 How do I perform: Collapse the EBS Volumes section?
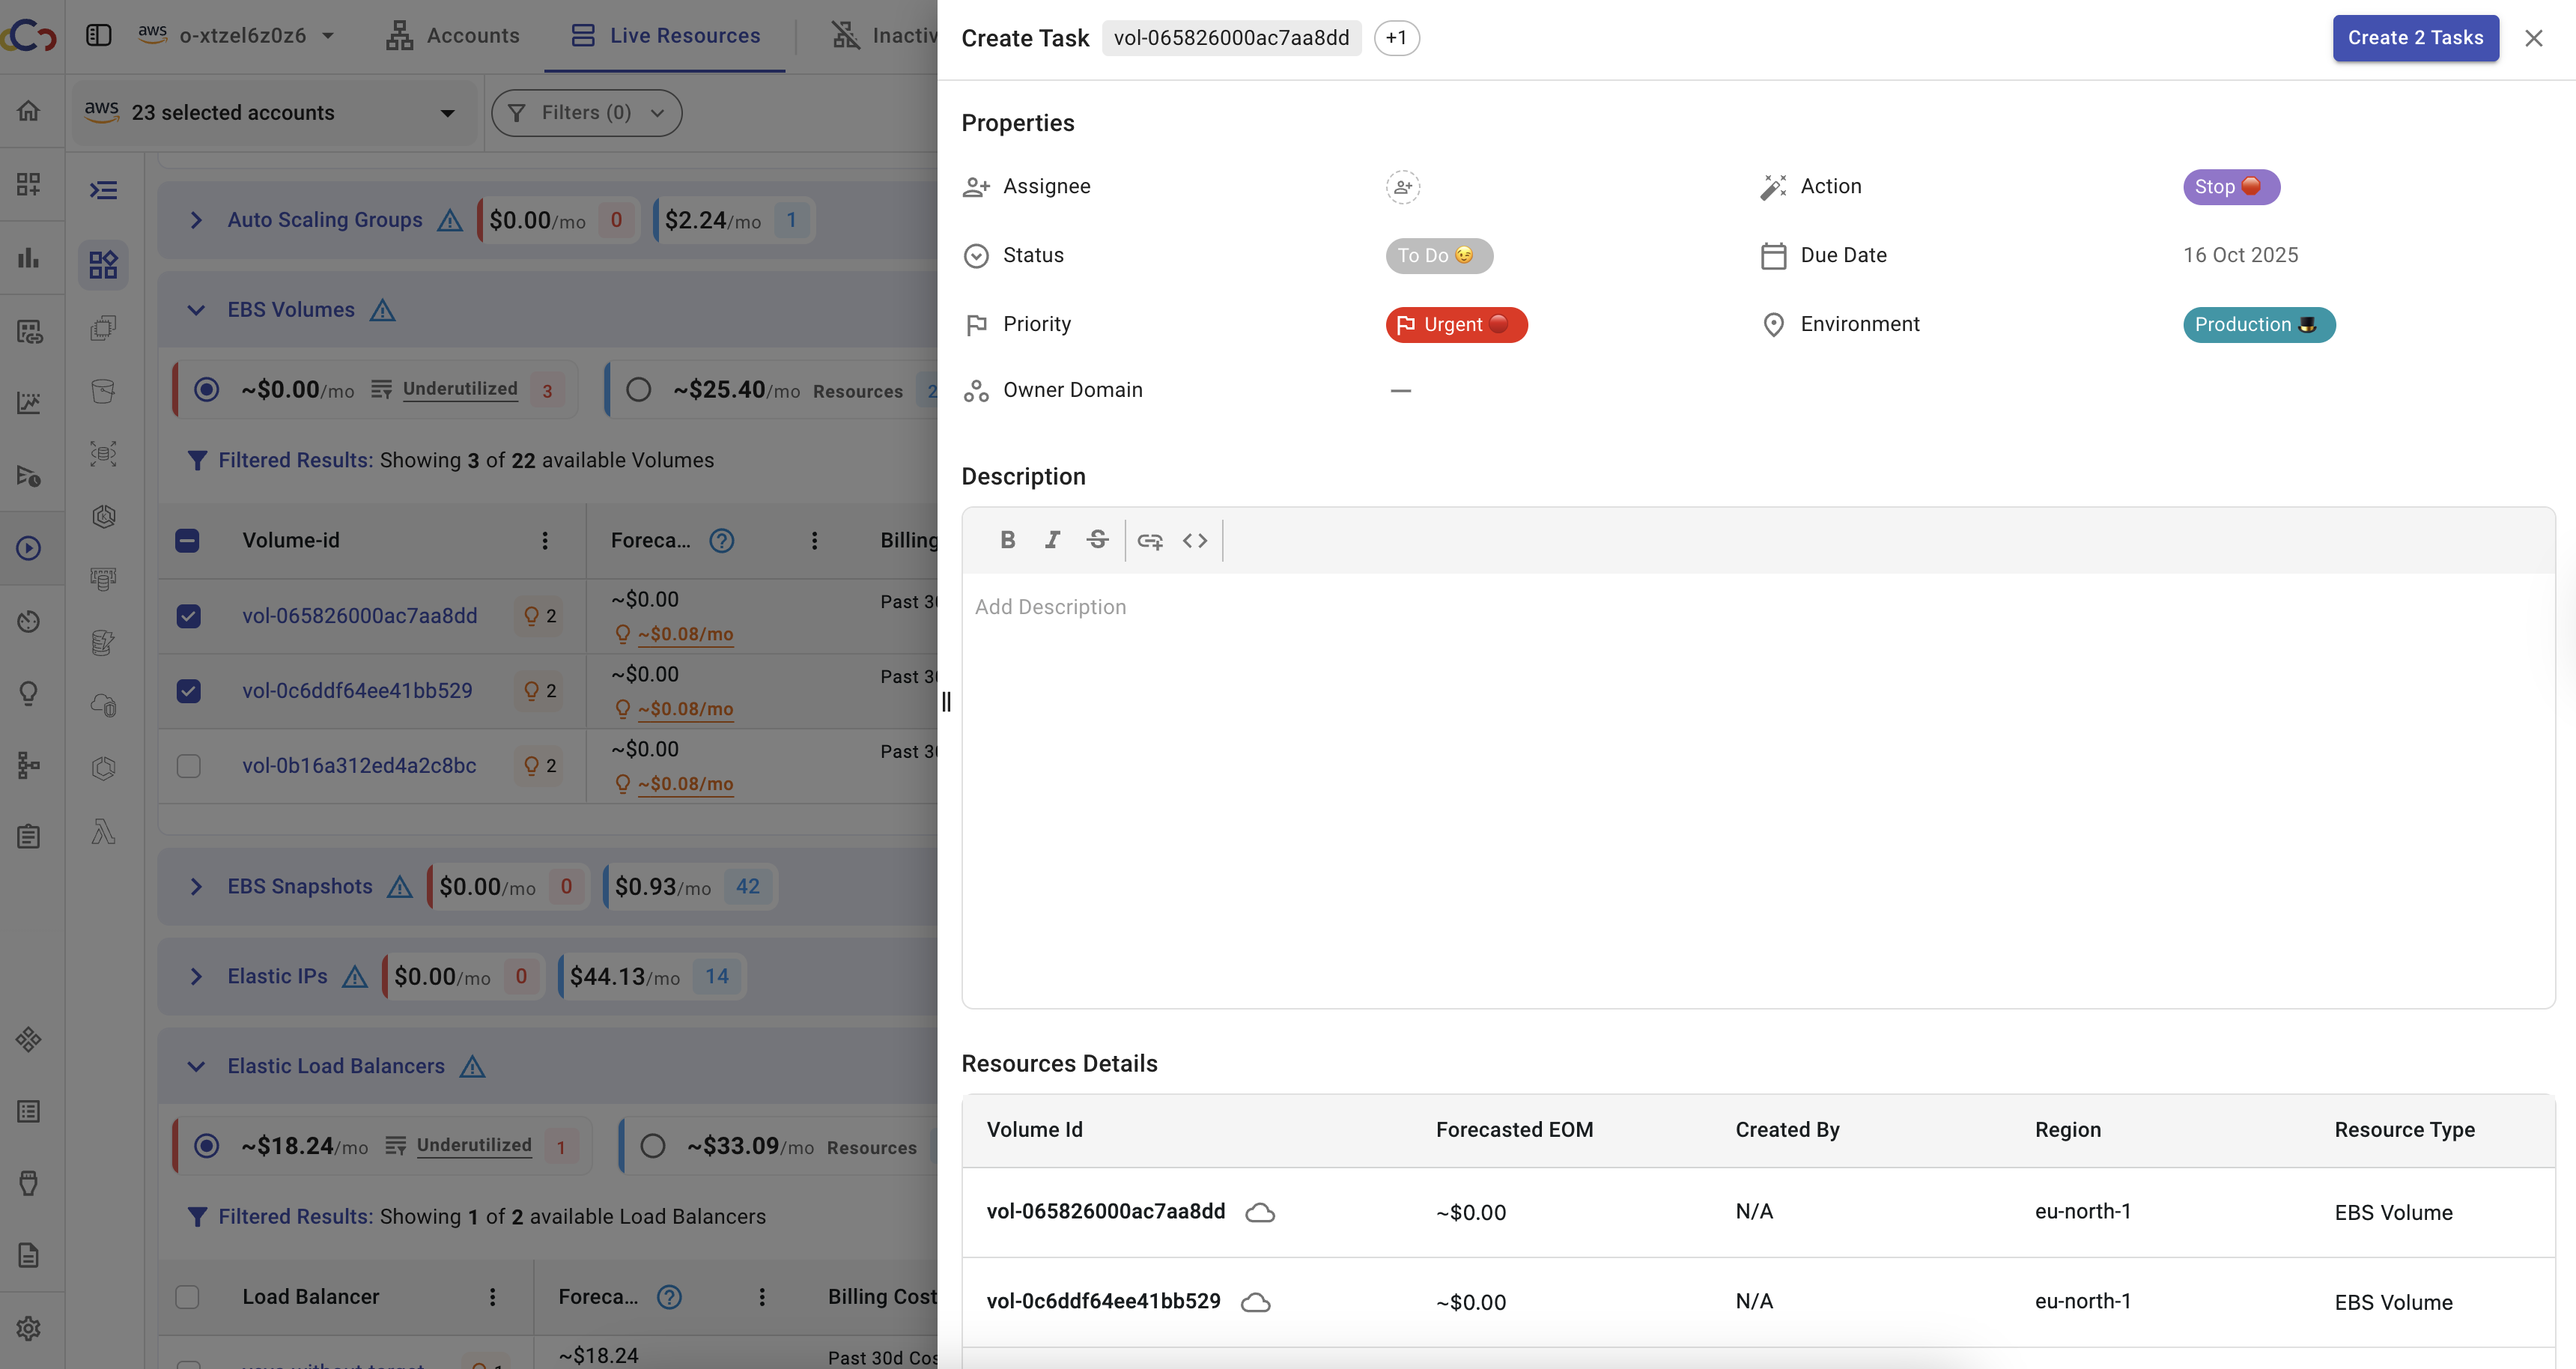click(196, 310)
